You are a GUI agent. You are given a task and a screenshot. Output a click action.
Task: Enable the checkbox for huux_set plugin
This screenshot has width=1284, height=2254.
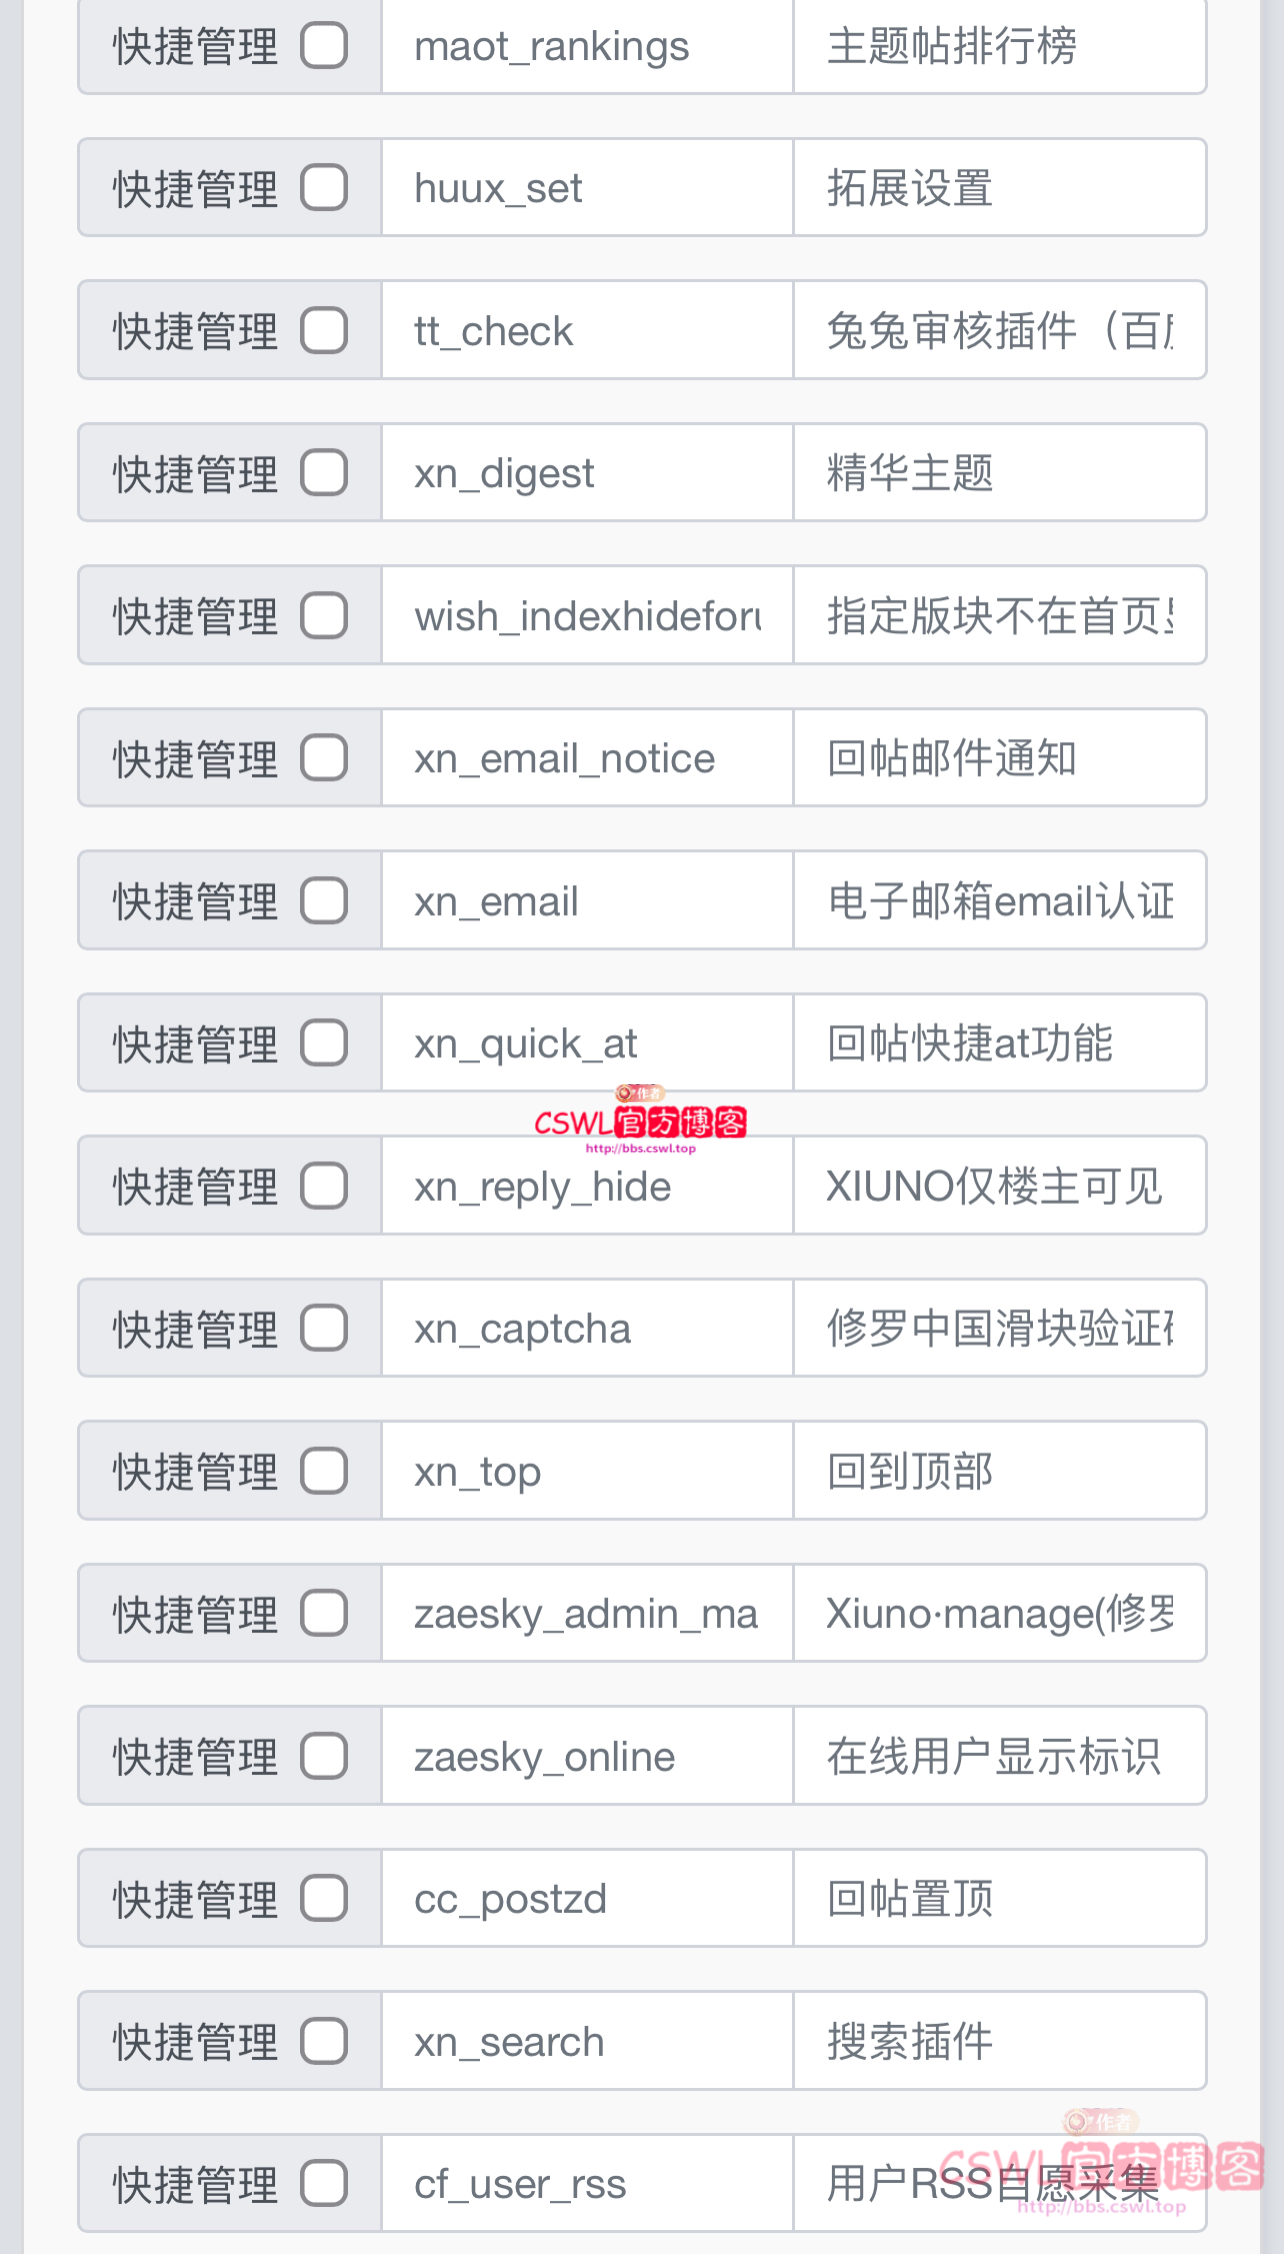click(x=322, y=188)
